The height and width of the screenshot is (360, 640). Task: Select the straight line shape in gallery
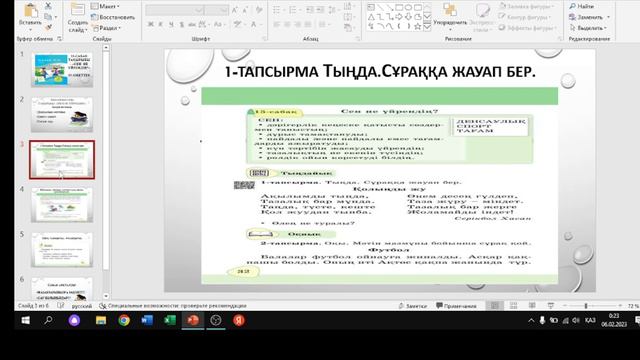[380, 7]
